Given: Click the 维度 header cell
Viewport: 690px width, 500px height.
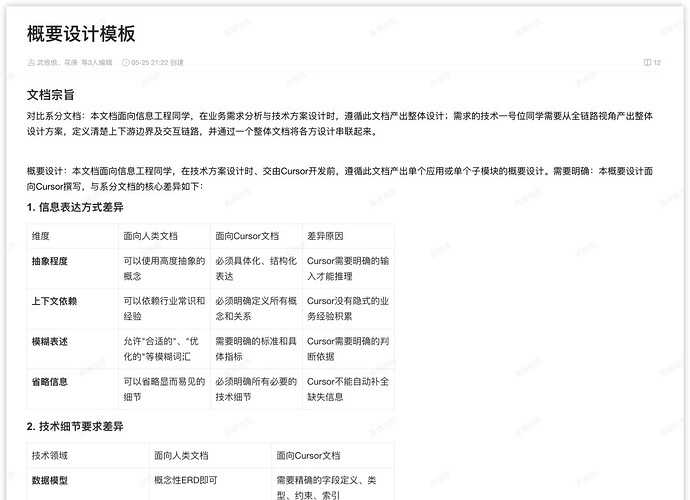Looking at the screenshot, I should (x=73, y=236).
